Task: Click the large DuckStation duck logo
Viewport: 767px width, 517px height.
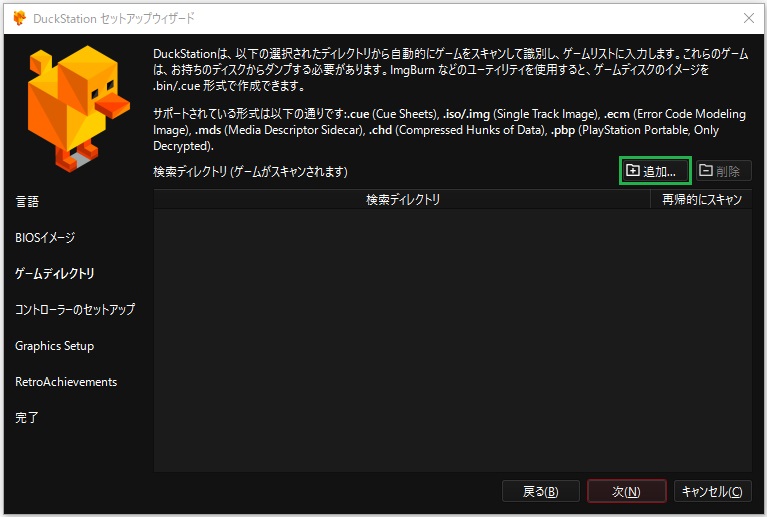Action: pos(78,108)
